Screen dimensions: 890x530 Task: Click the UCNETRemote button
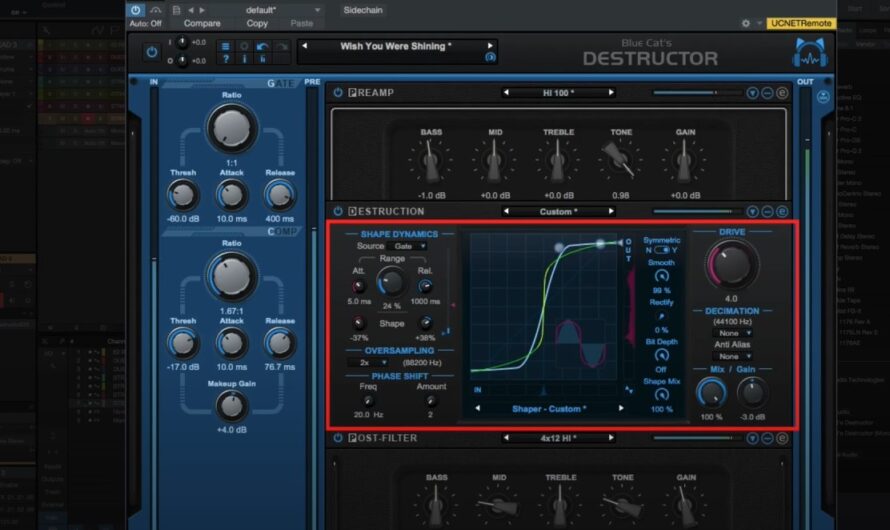click(x=801, y=23)
